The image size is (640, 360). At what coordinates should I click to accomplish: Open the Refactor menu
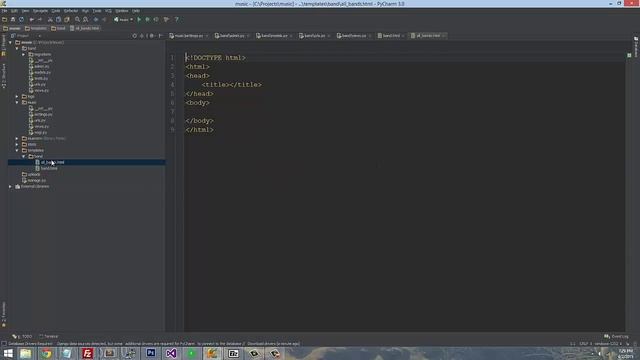71,11
